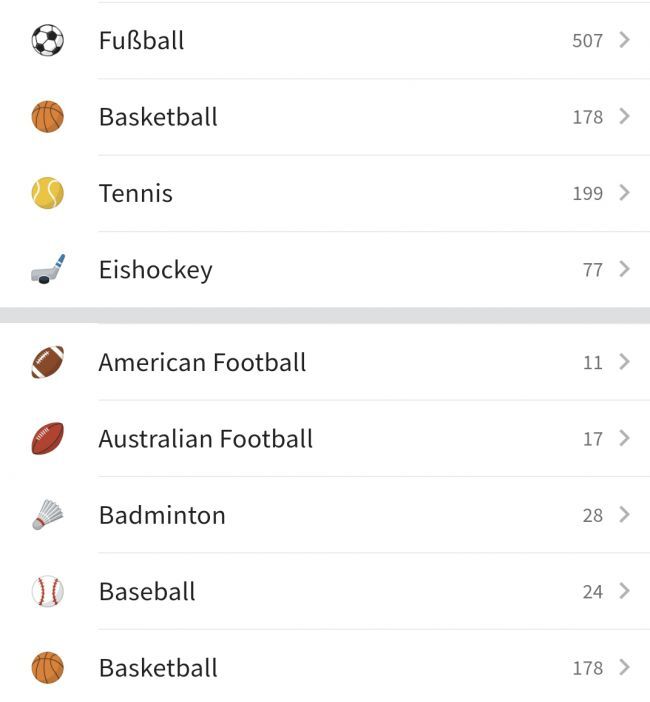Click the soccer ball icon
Image resolution: width=650 pixels, height=702 pixels.
click(x=47, y=41)
